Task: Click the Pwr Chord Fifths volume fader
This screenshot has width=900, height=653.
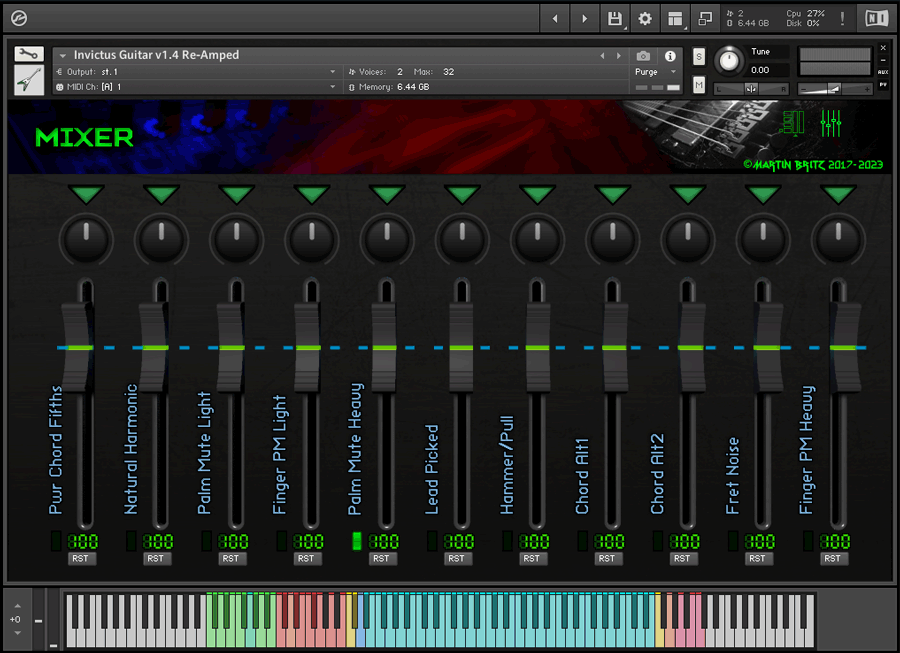Action: pyautogui.click(x=78, y=348)
